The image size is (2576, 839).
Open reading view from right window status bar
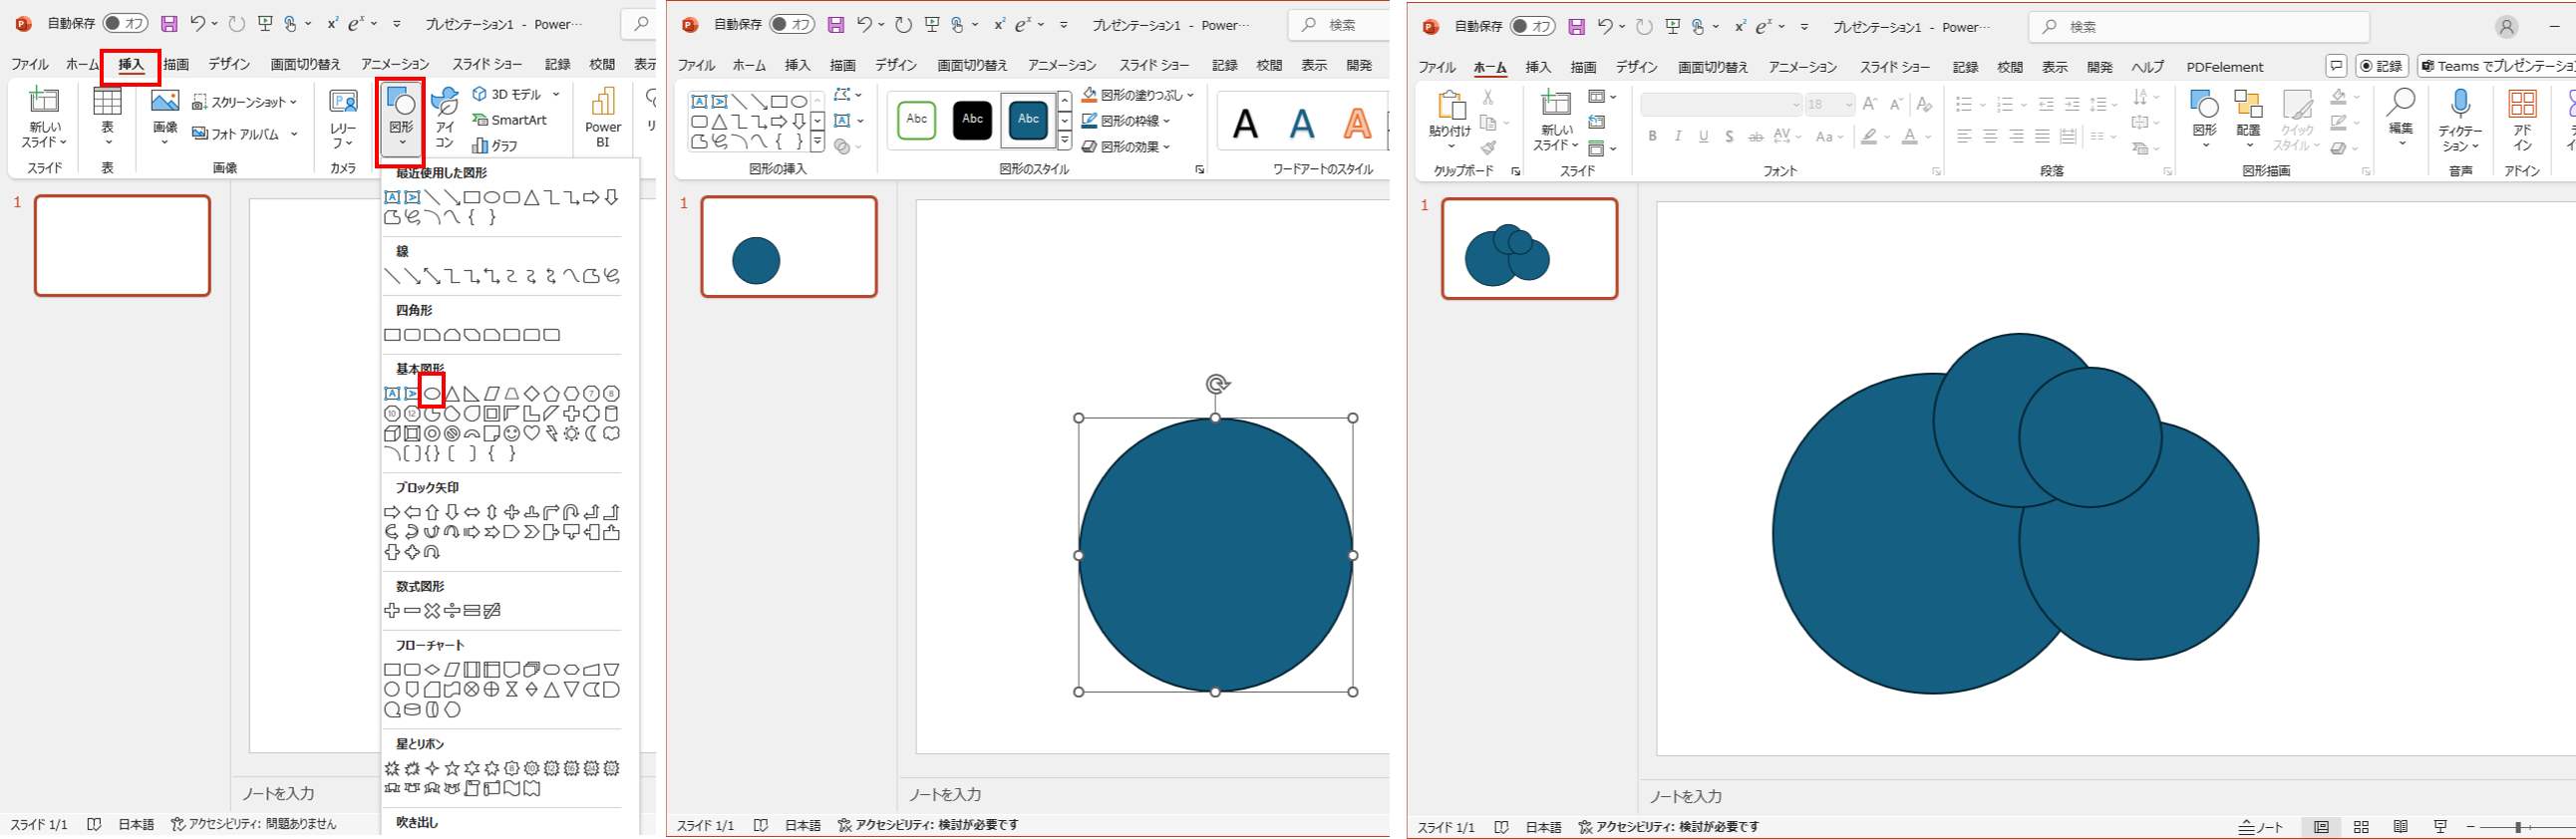(x=2400, y=827)
